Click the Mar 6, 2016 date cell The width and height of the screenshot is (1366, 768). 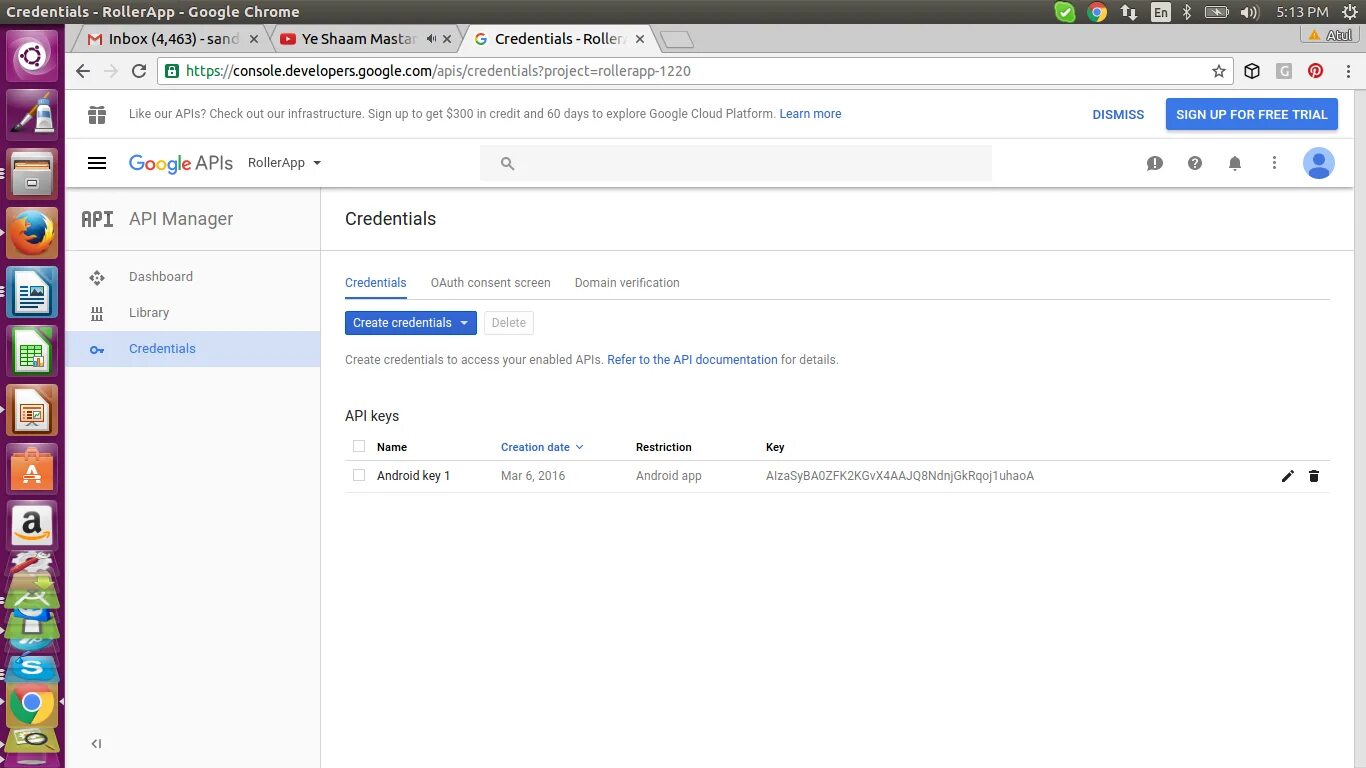tap(533, 476)
